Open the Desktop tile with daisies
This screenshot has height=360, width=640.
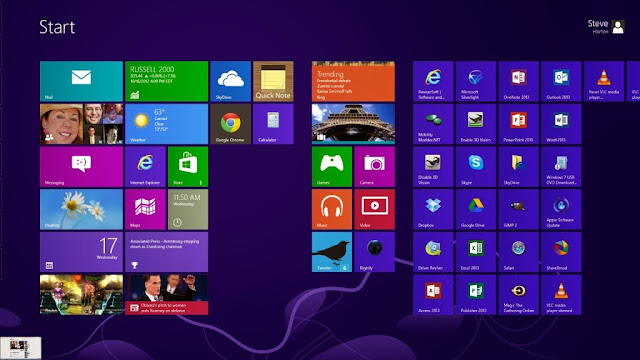[81, 209]
